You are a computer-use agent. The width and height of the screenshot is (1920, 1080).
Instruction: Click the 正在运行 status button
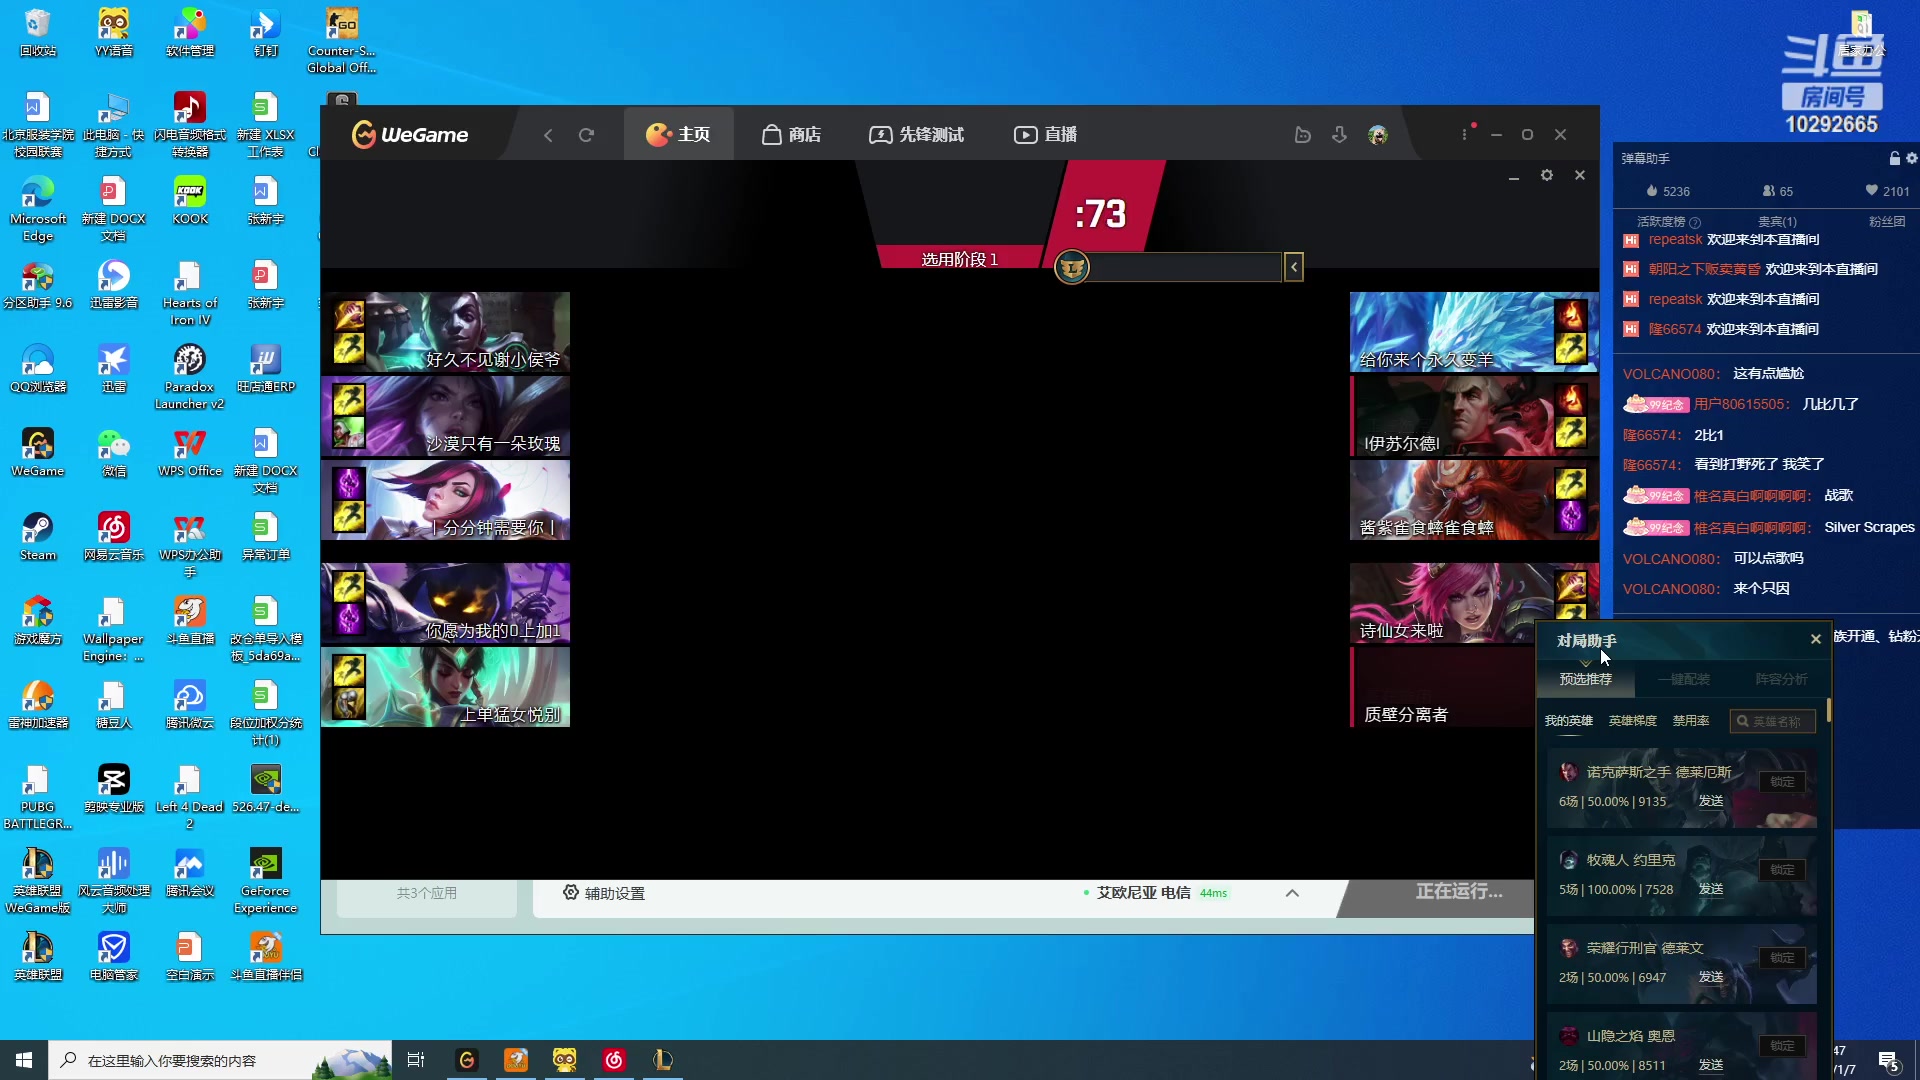coord(1459,891)
